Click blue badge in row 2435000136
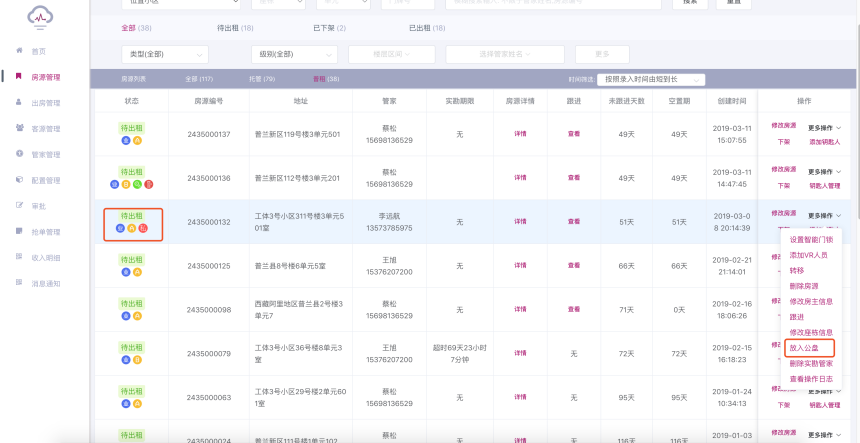 tap(115, 185)
